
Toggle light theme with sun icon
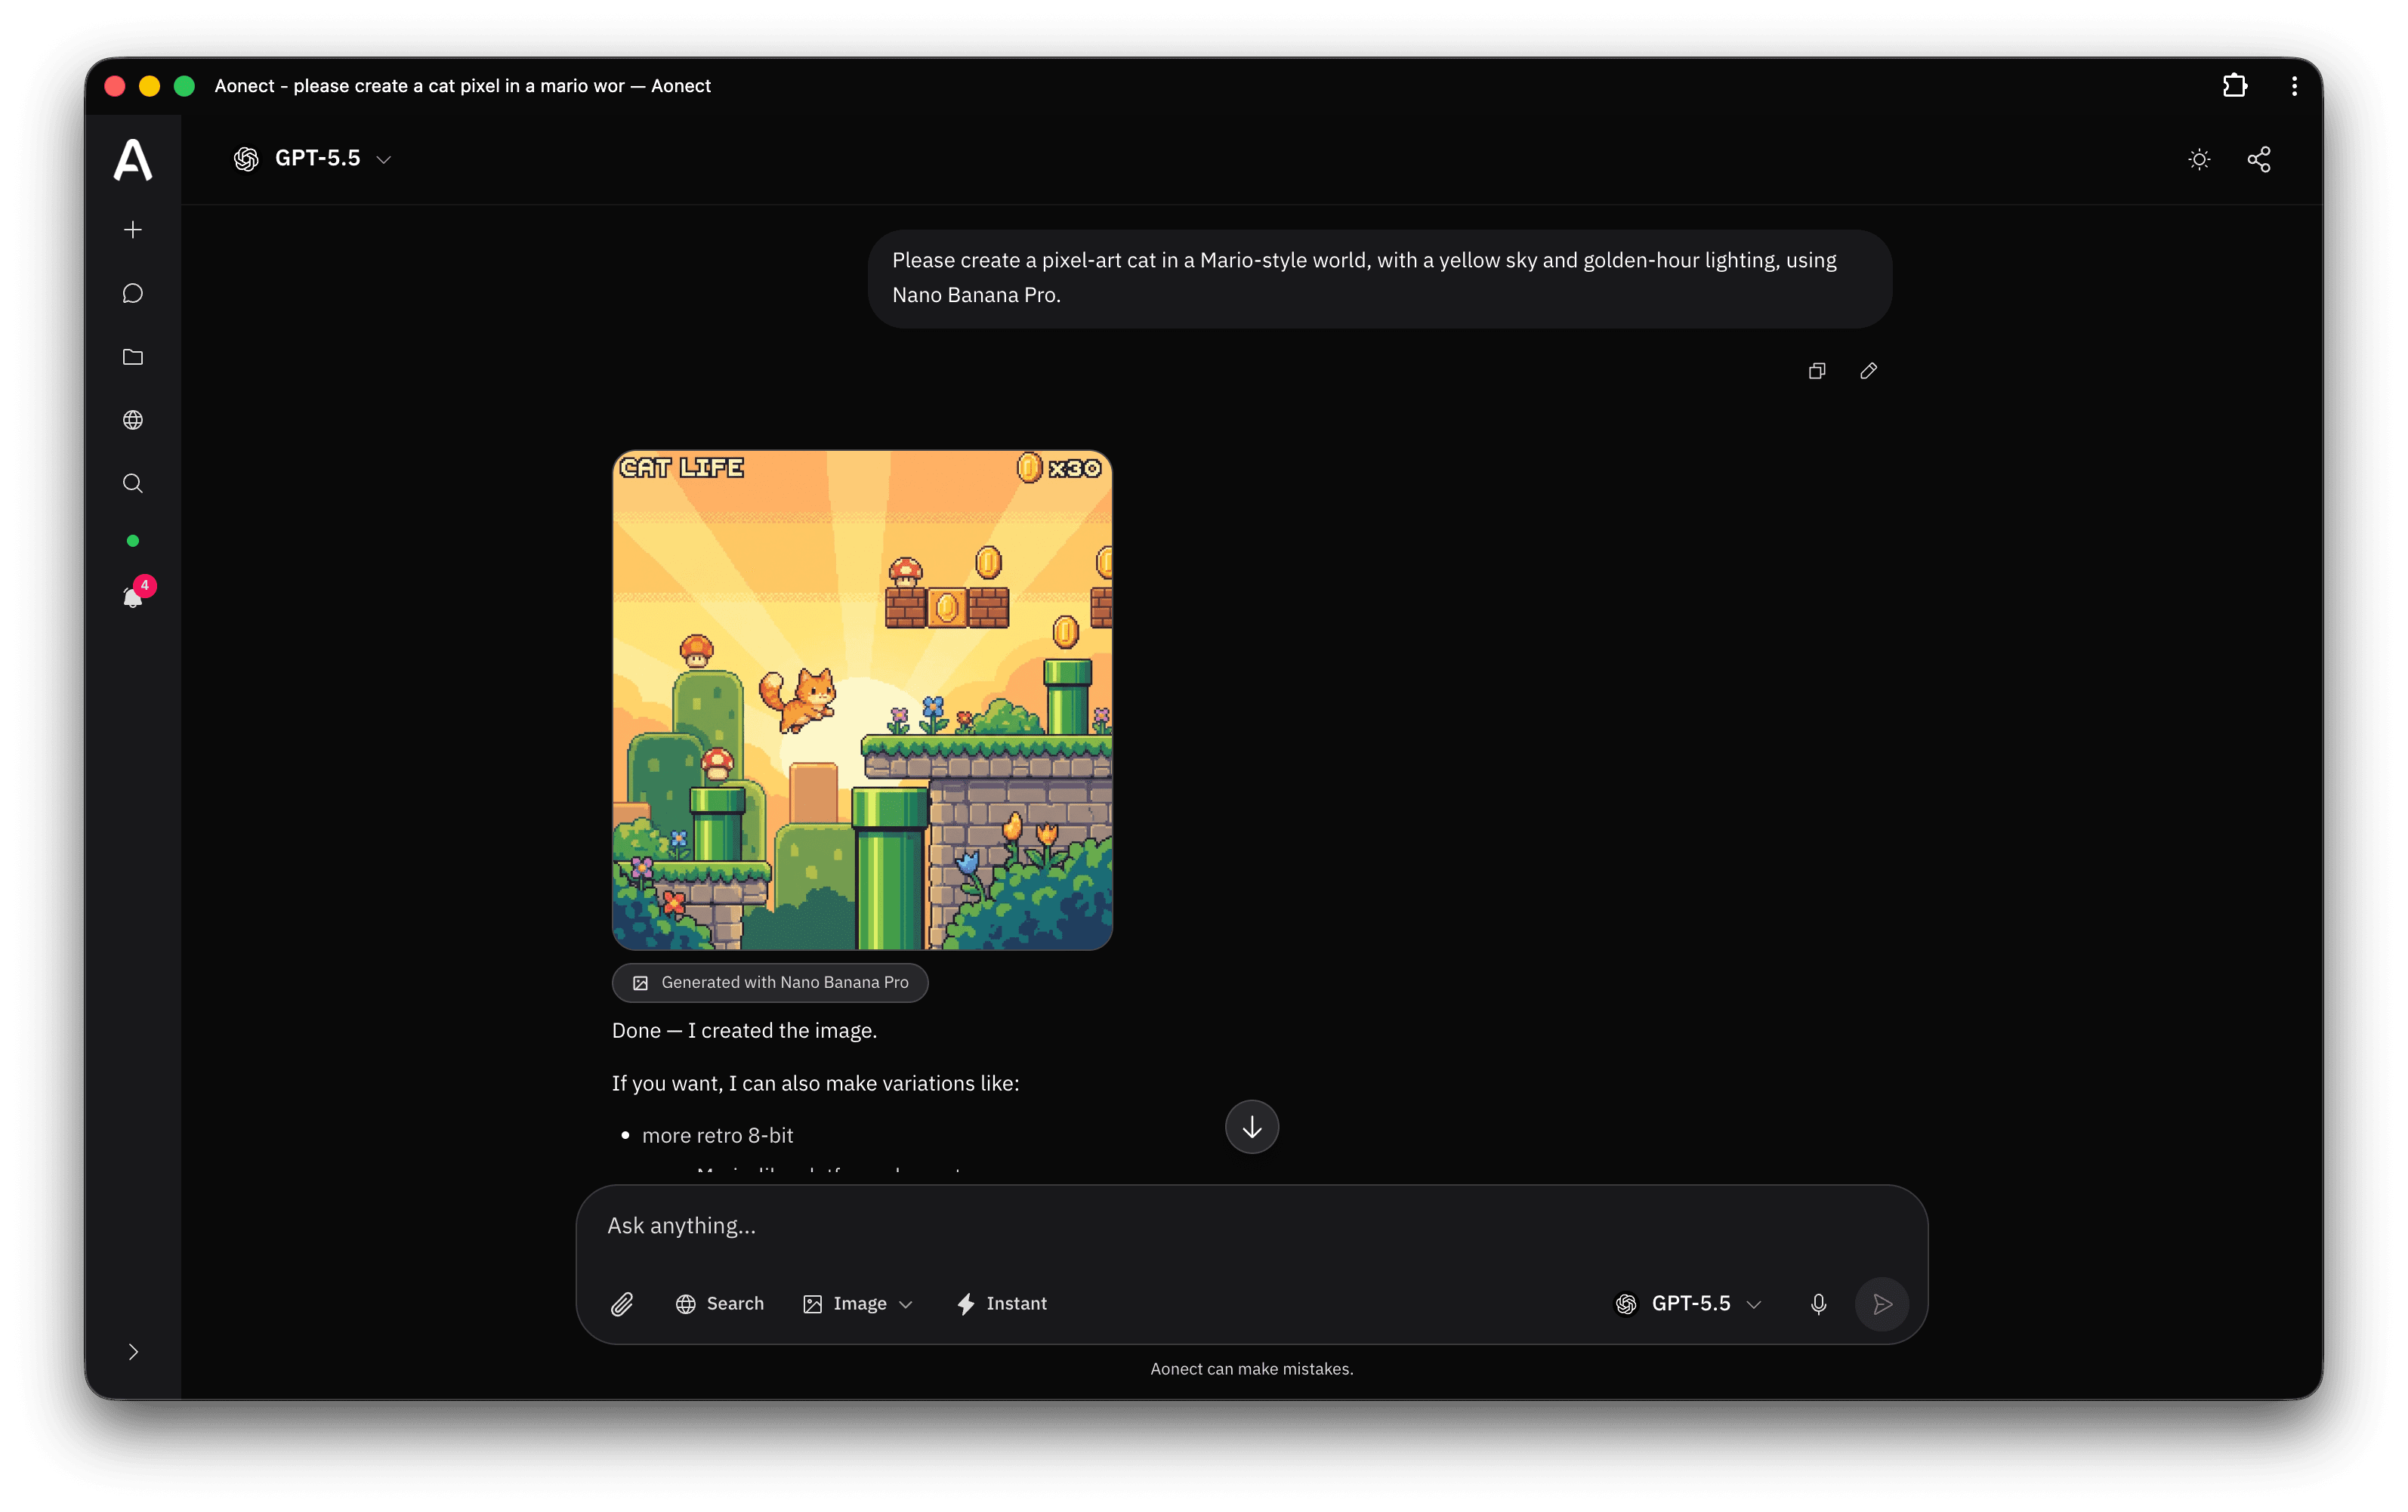tap(2199, 159)
